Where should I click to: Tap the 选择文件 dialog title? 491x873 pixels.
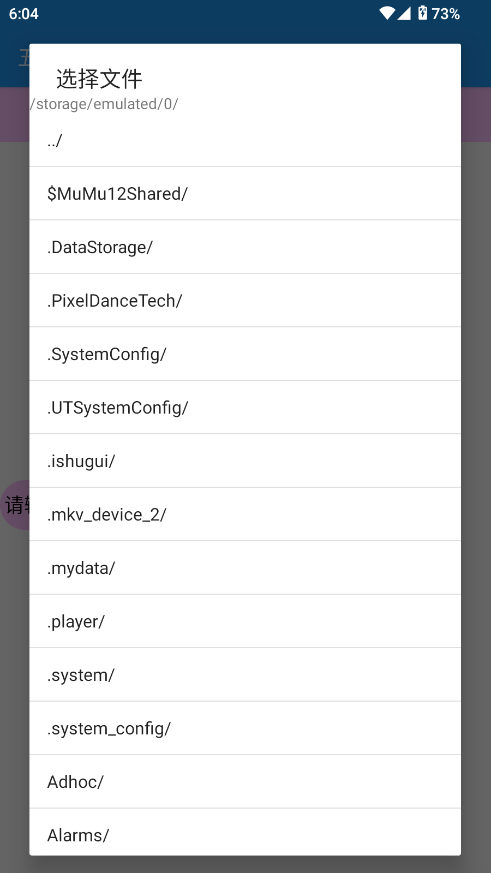coord(100,79)
